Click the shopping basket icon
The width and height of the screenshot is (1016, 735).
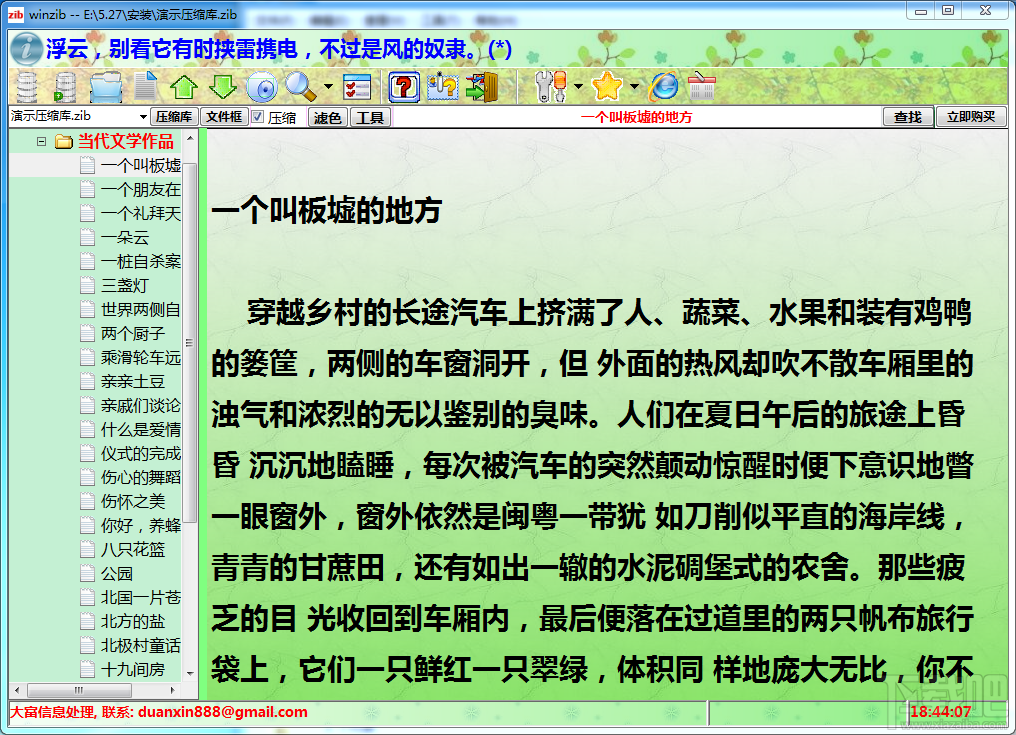coord(701,87)
